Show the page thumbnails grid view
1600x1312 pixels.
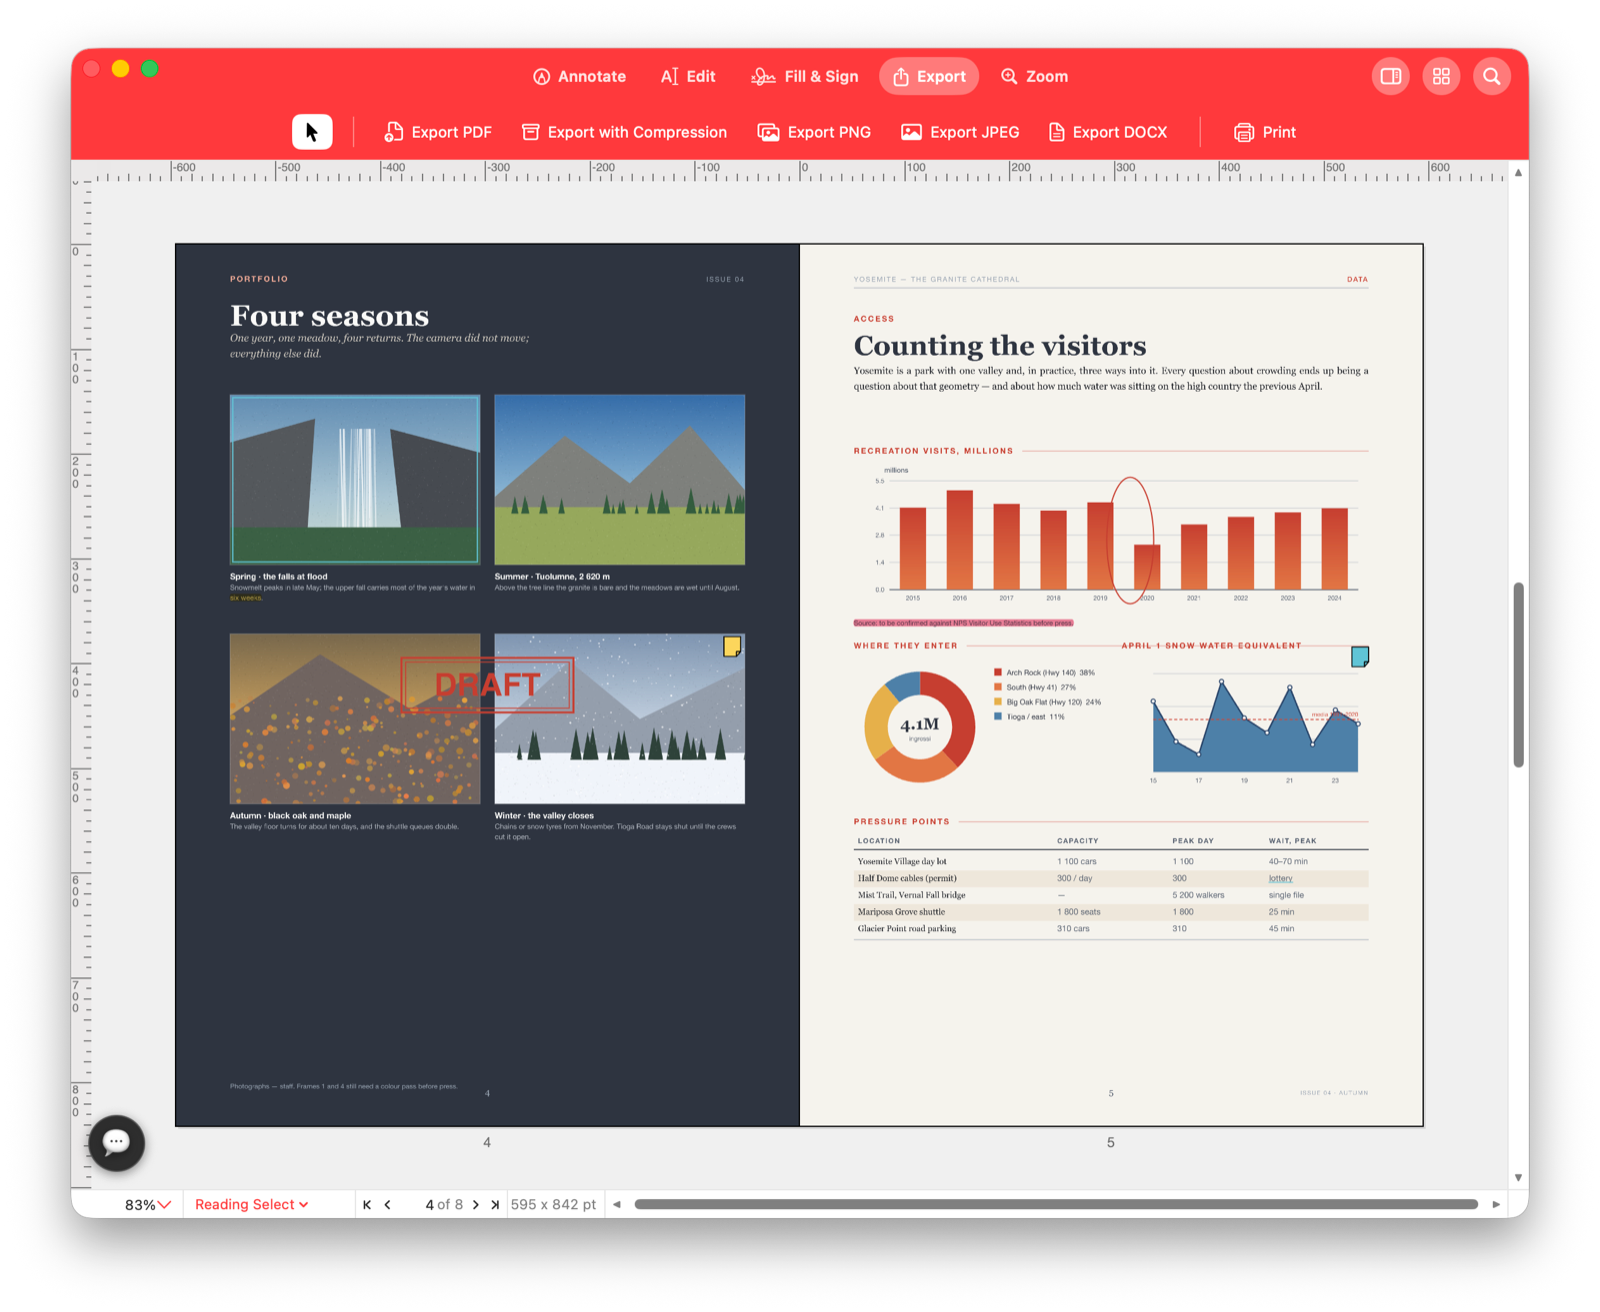(1441, 76)
